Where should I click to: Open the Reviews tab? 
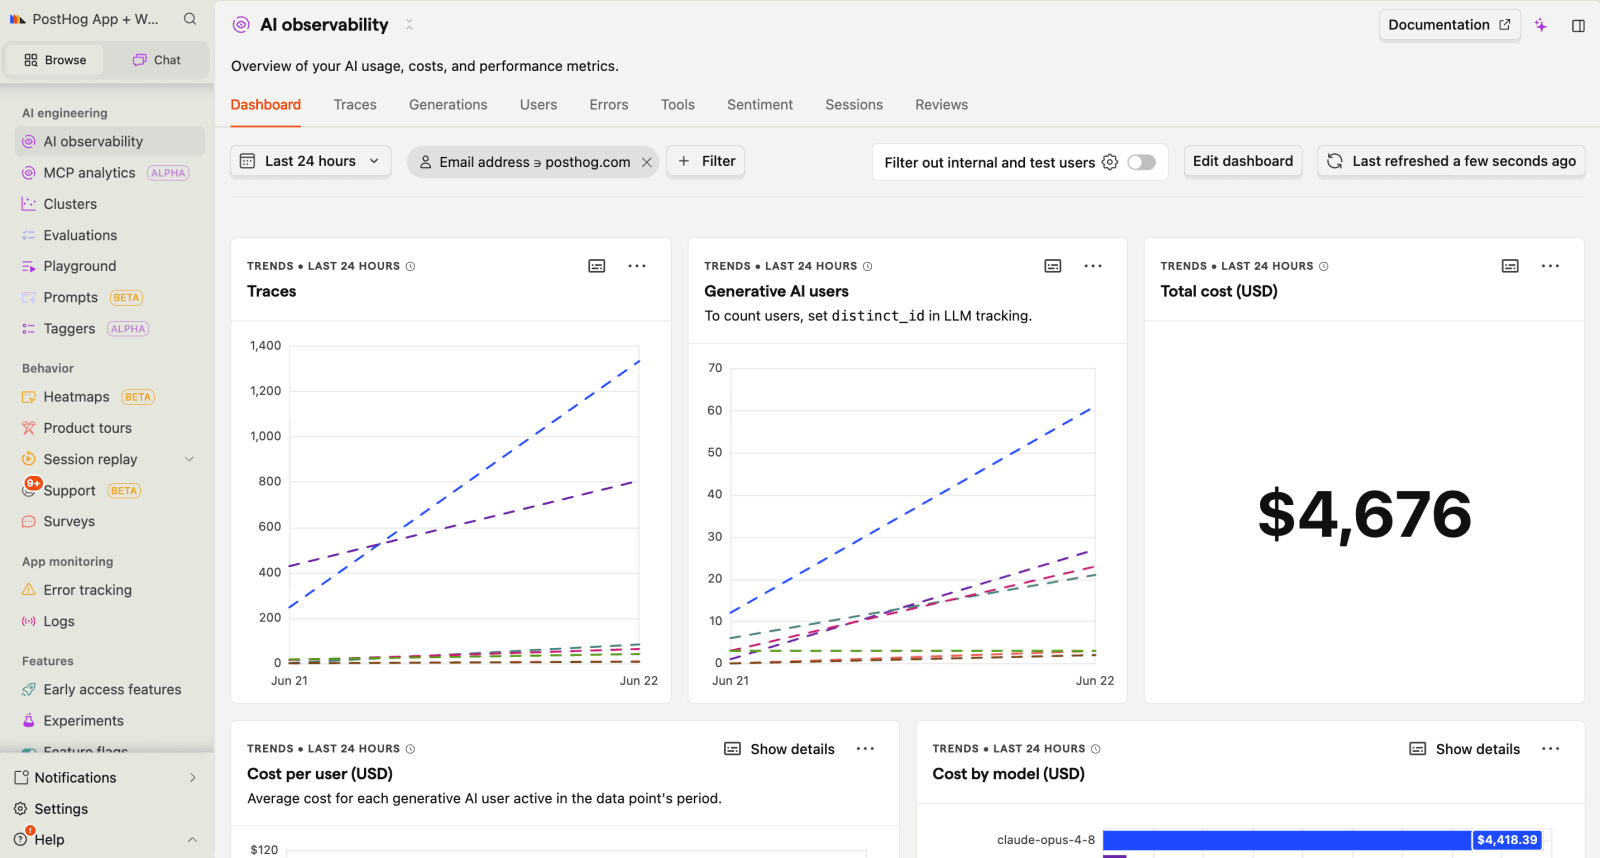click(x=941, y=105)
